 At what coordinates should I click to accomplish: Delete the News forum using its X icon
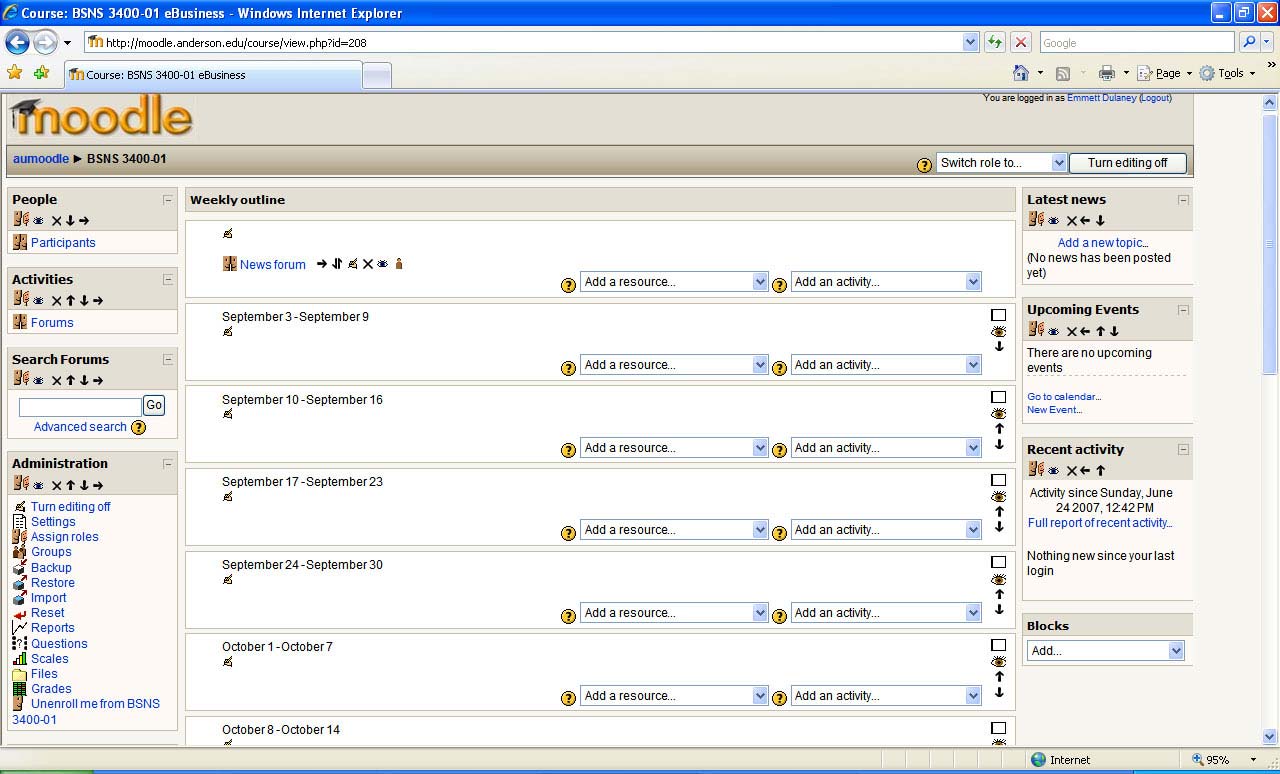pos(367,264)
